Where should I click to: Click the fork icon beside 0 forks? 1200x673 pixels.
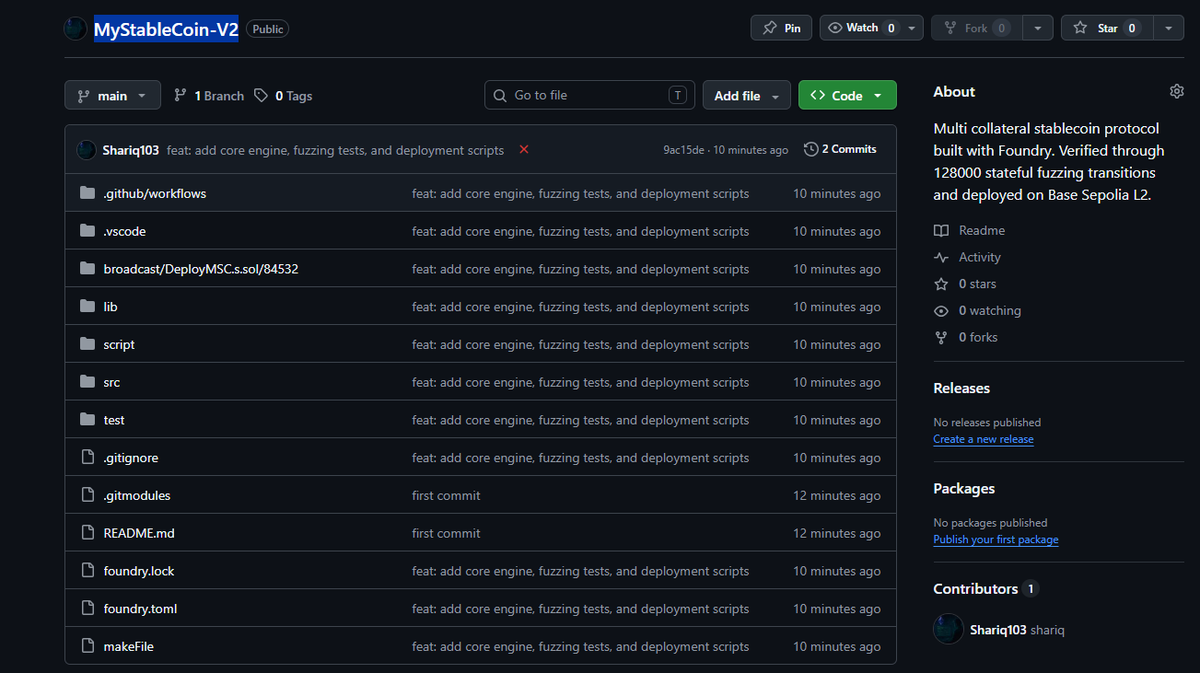(x=941, y=337)
